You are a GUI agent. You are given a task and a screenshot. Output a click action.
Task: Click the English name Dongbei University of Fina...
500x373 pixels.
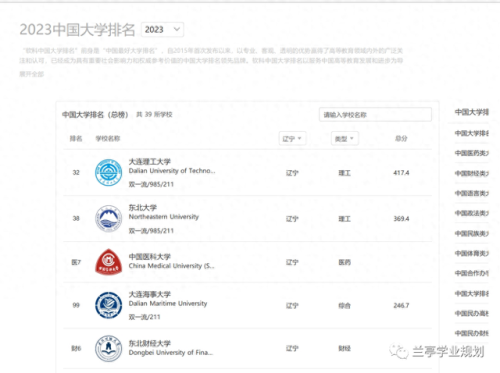point(171,352)
